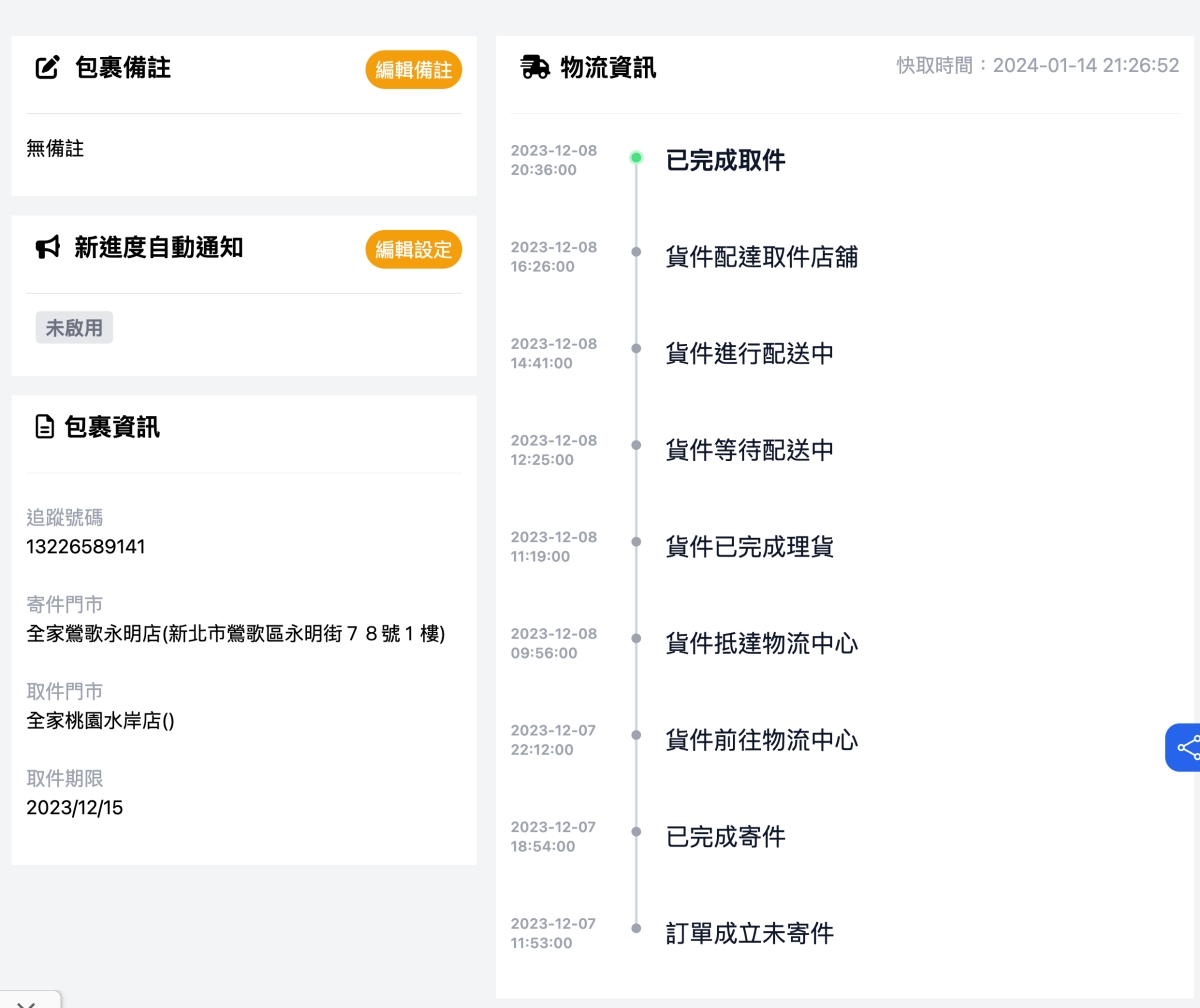Select the timeline dot for 已完成寄件
This screenshot has width=1200, height=1008.
tap(636, 832)
